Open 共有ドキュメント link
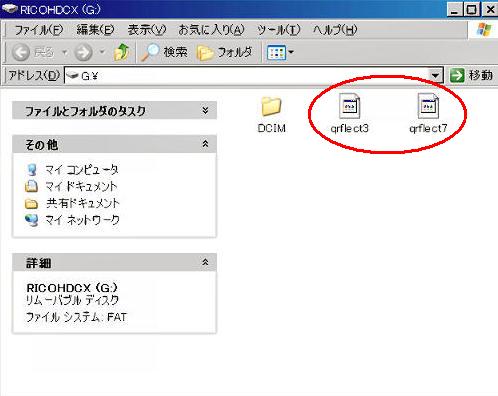Viewport: 498px width, 396px height. [x=83, y=203]
